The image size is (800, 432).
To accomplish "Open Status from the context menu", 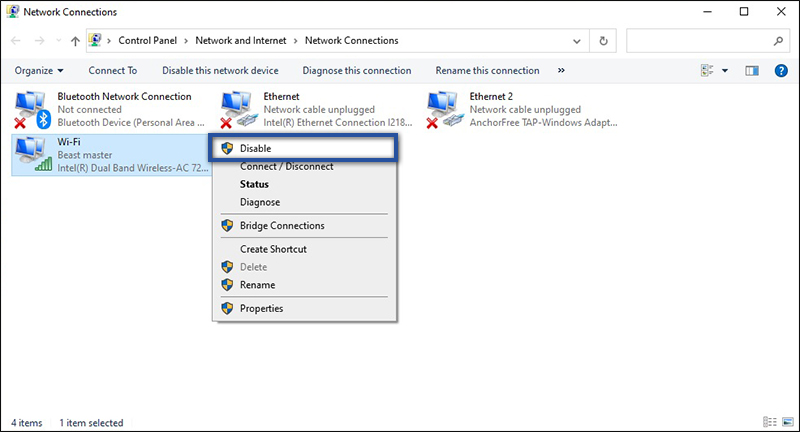I will (304, 184).
